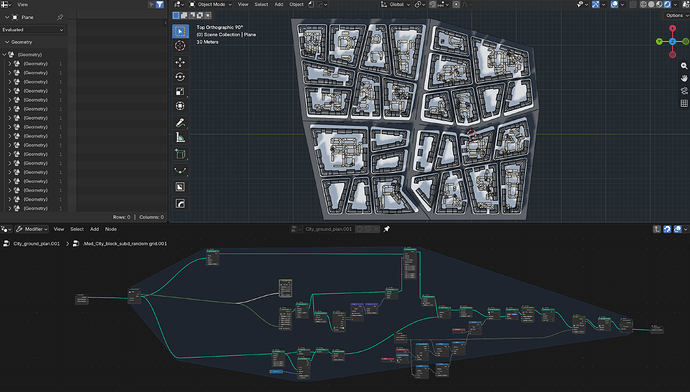Select the Measure tool
The width and height of the screenshot is (690, 392).
click(x=180, y=137)
